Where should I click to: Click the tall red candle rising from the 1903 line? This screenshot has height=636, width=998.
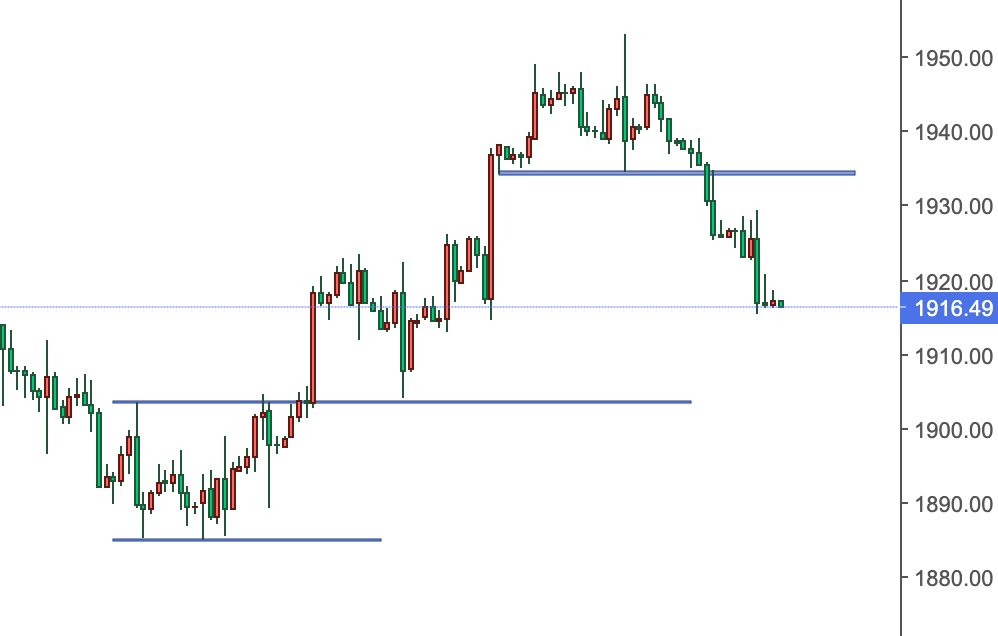313,345
